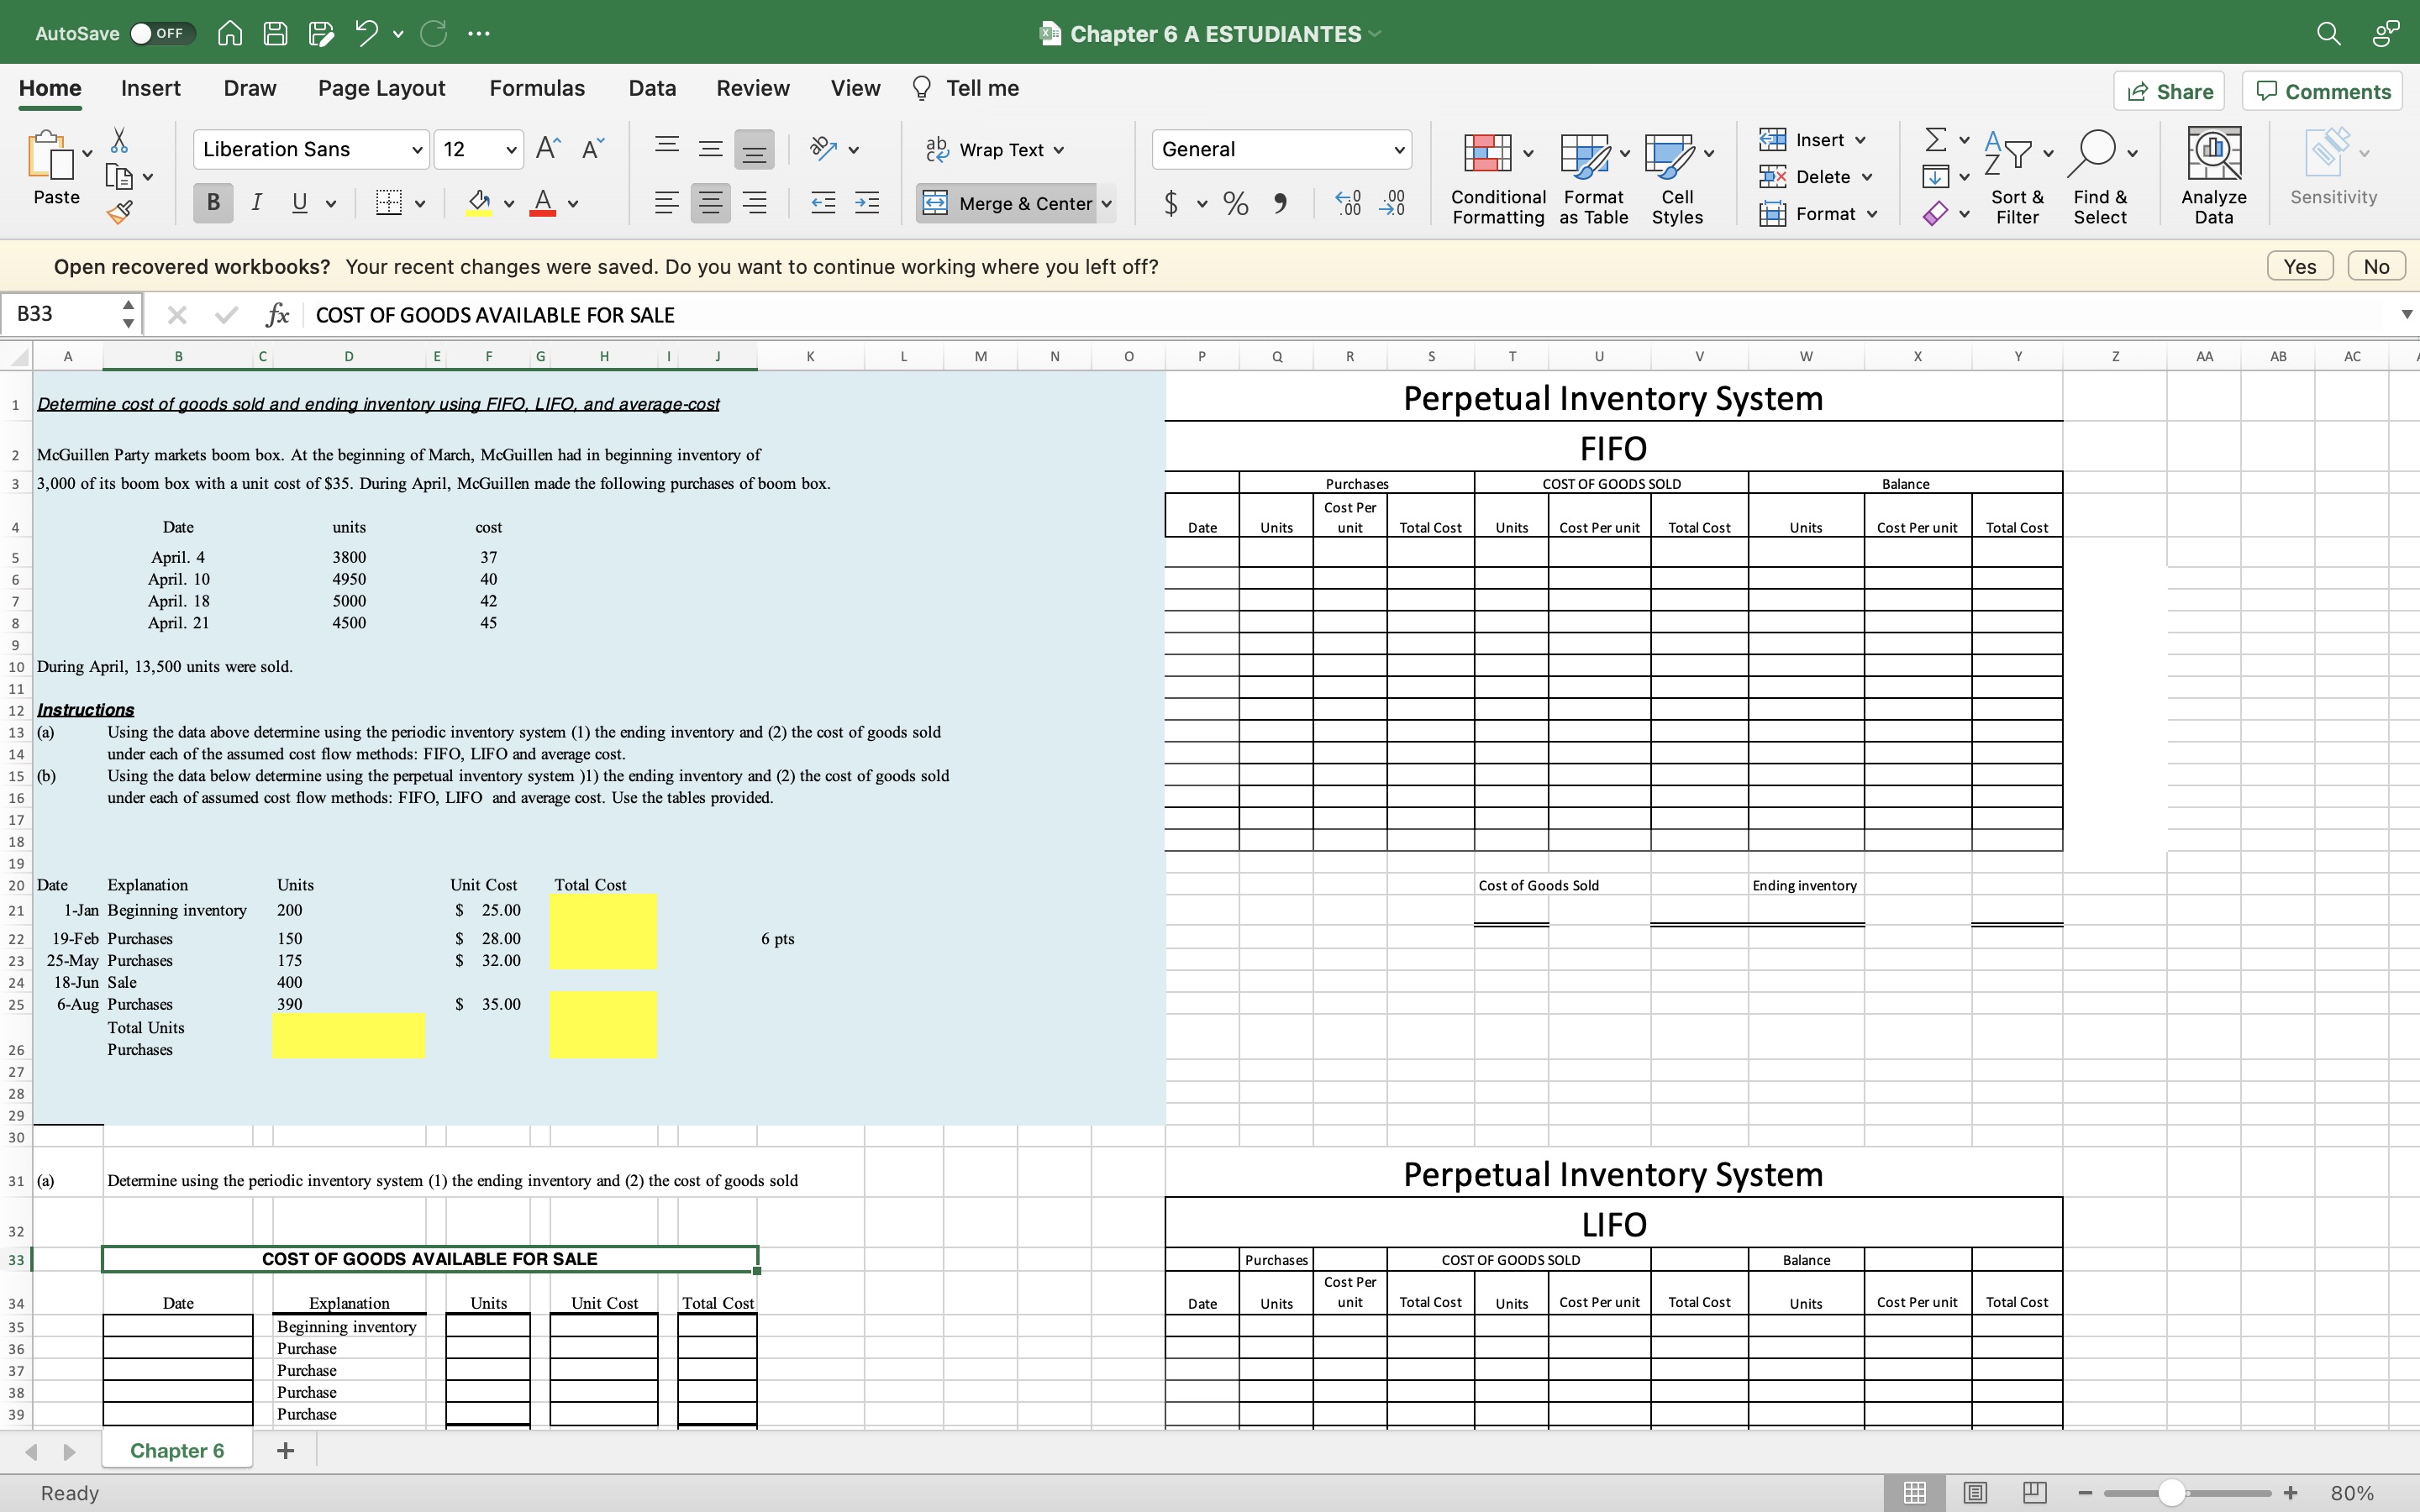Select the Chapter 6 sheet tab
This screenshot has width=2420, height=1512.
[x=177, y=1451]
